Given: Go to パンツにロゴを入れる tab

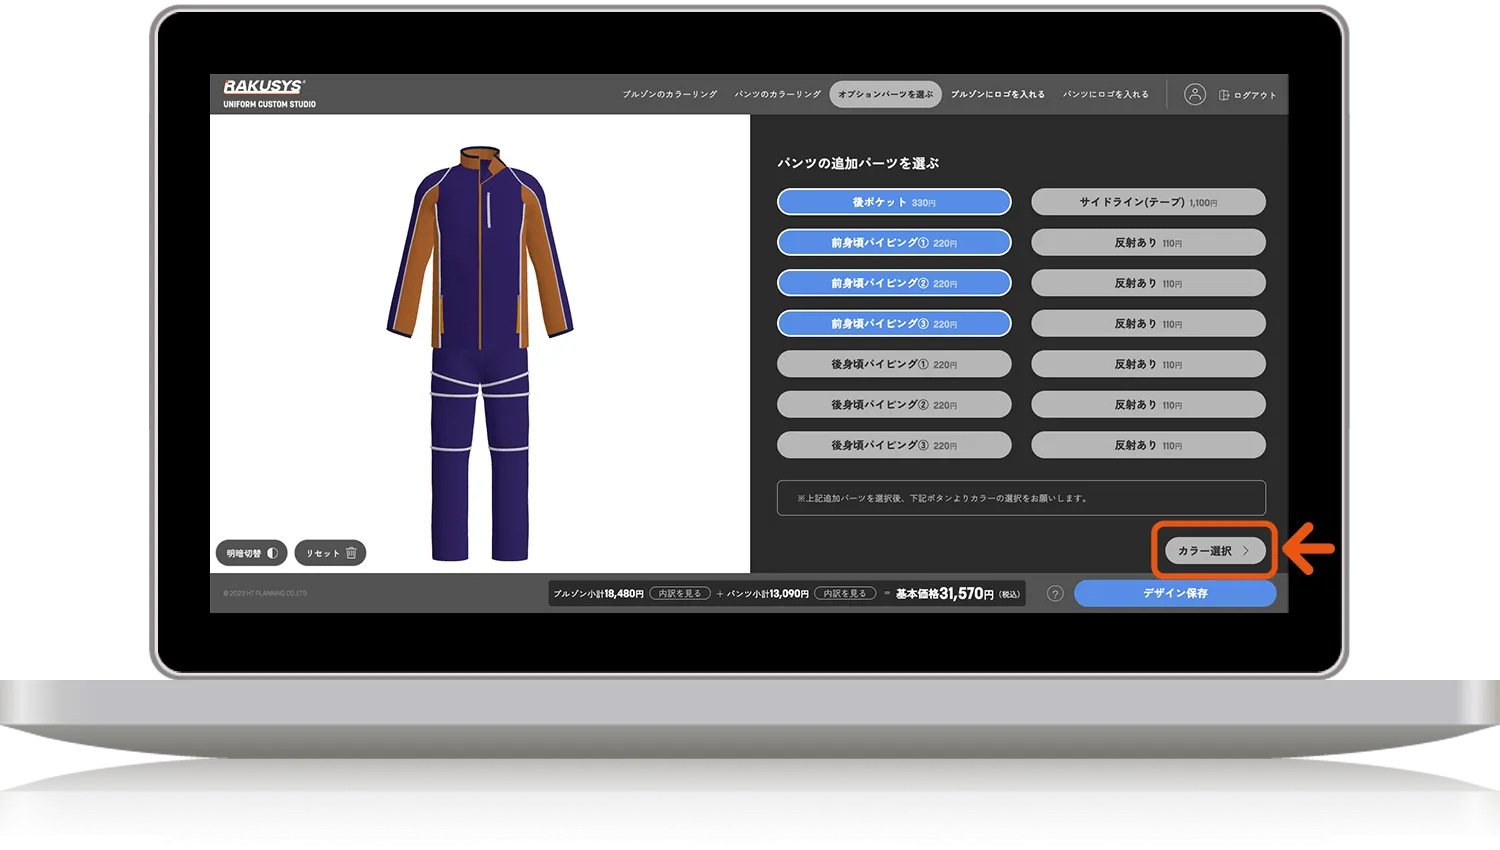Looking at the screenshot, I should point(1105,95).
